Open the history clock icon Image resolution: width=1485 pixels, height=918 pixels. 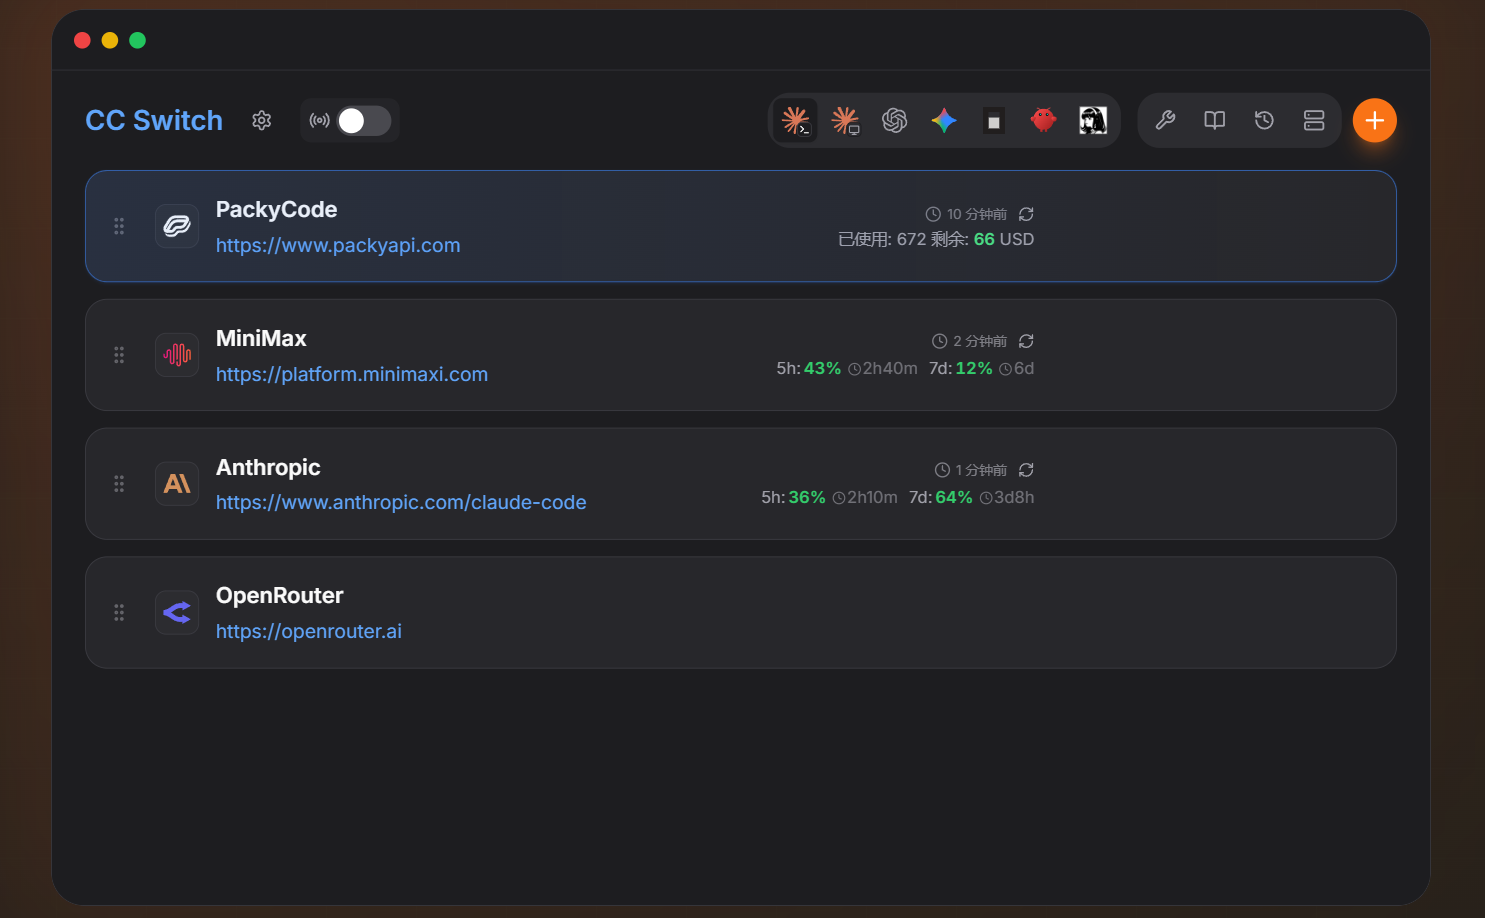[1264, 120]
